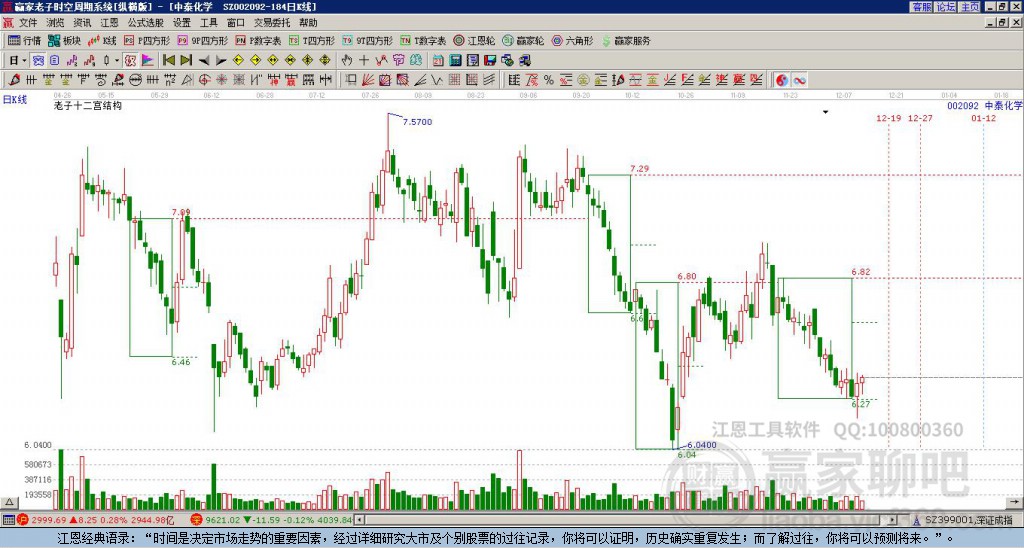Open the calendar icon in toolbar
The width and height of the screenshot is (1024, 548).
(x=438, y=61)
